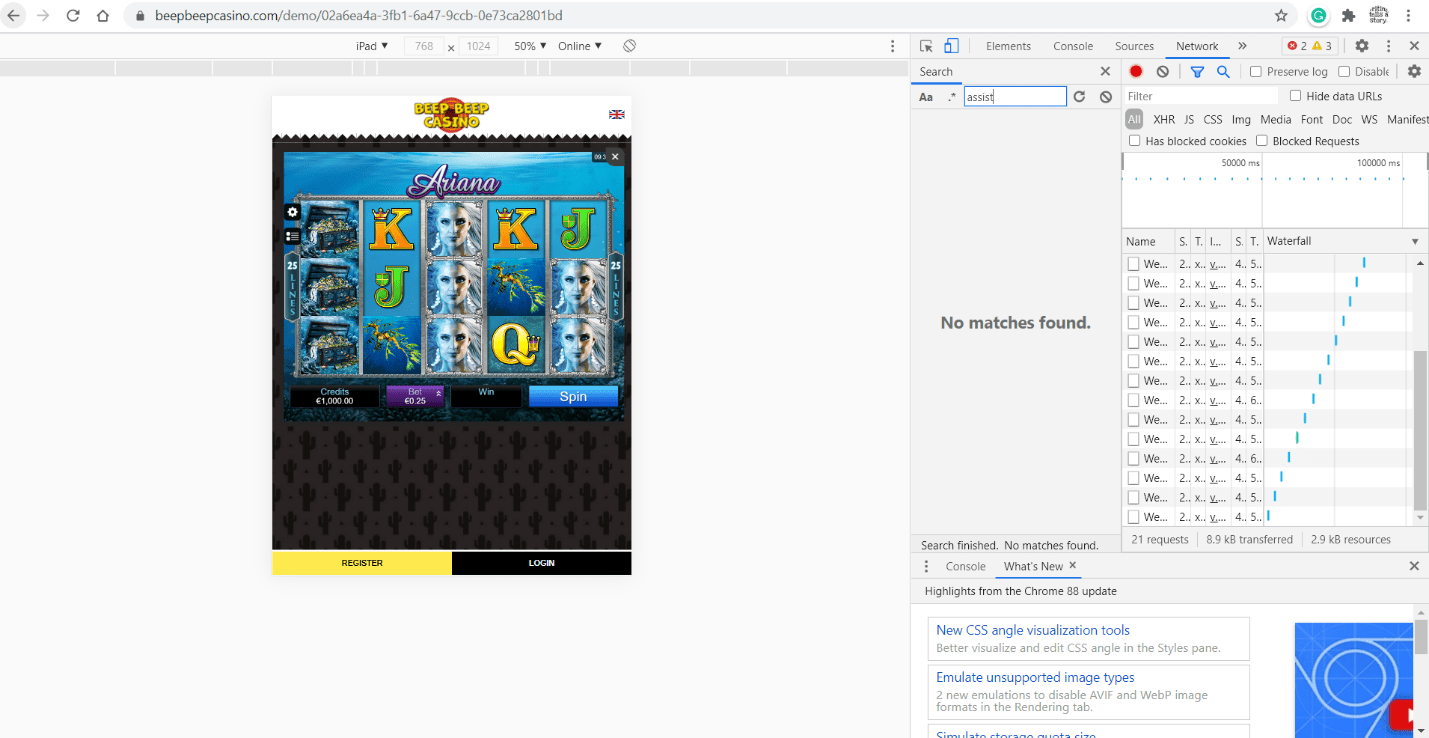Clear the network log
Screen dimensions: 1429x738
[1162, 71]
